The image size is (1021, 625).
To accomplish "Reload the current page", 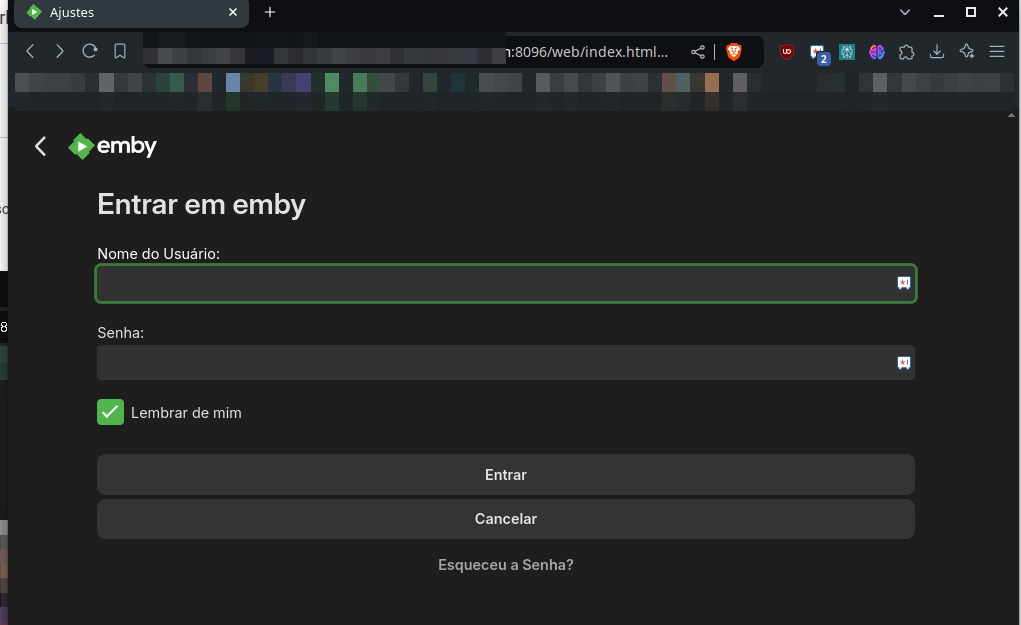I will (x=90, y=51).
